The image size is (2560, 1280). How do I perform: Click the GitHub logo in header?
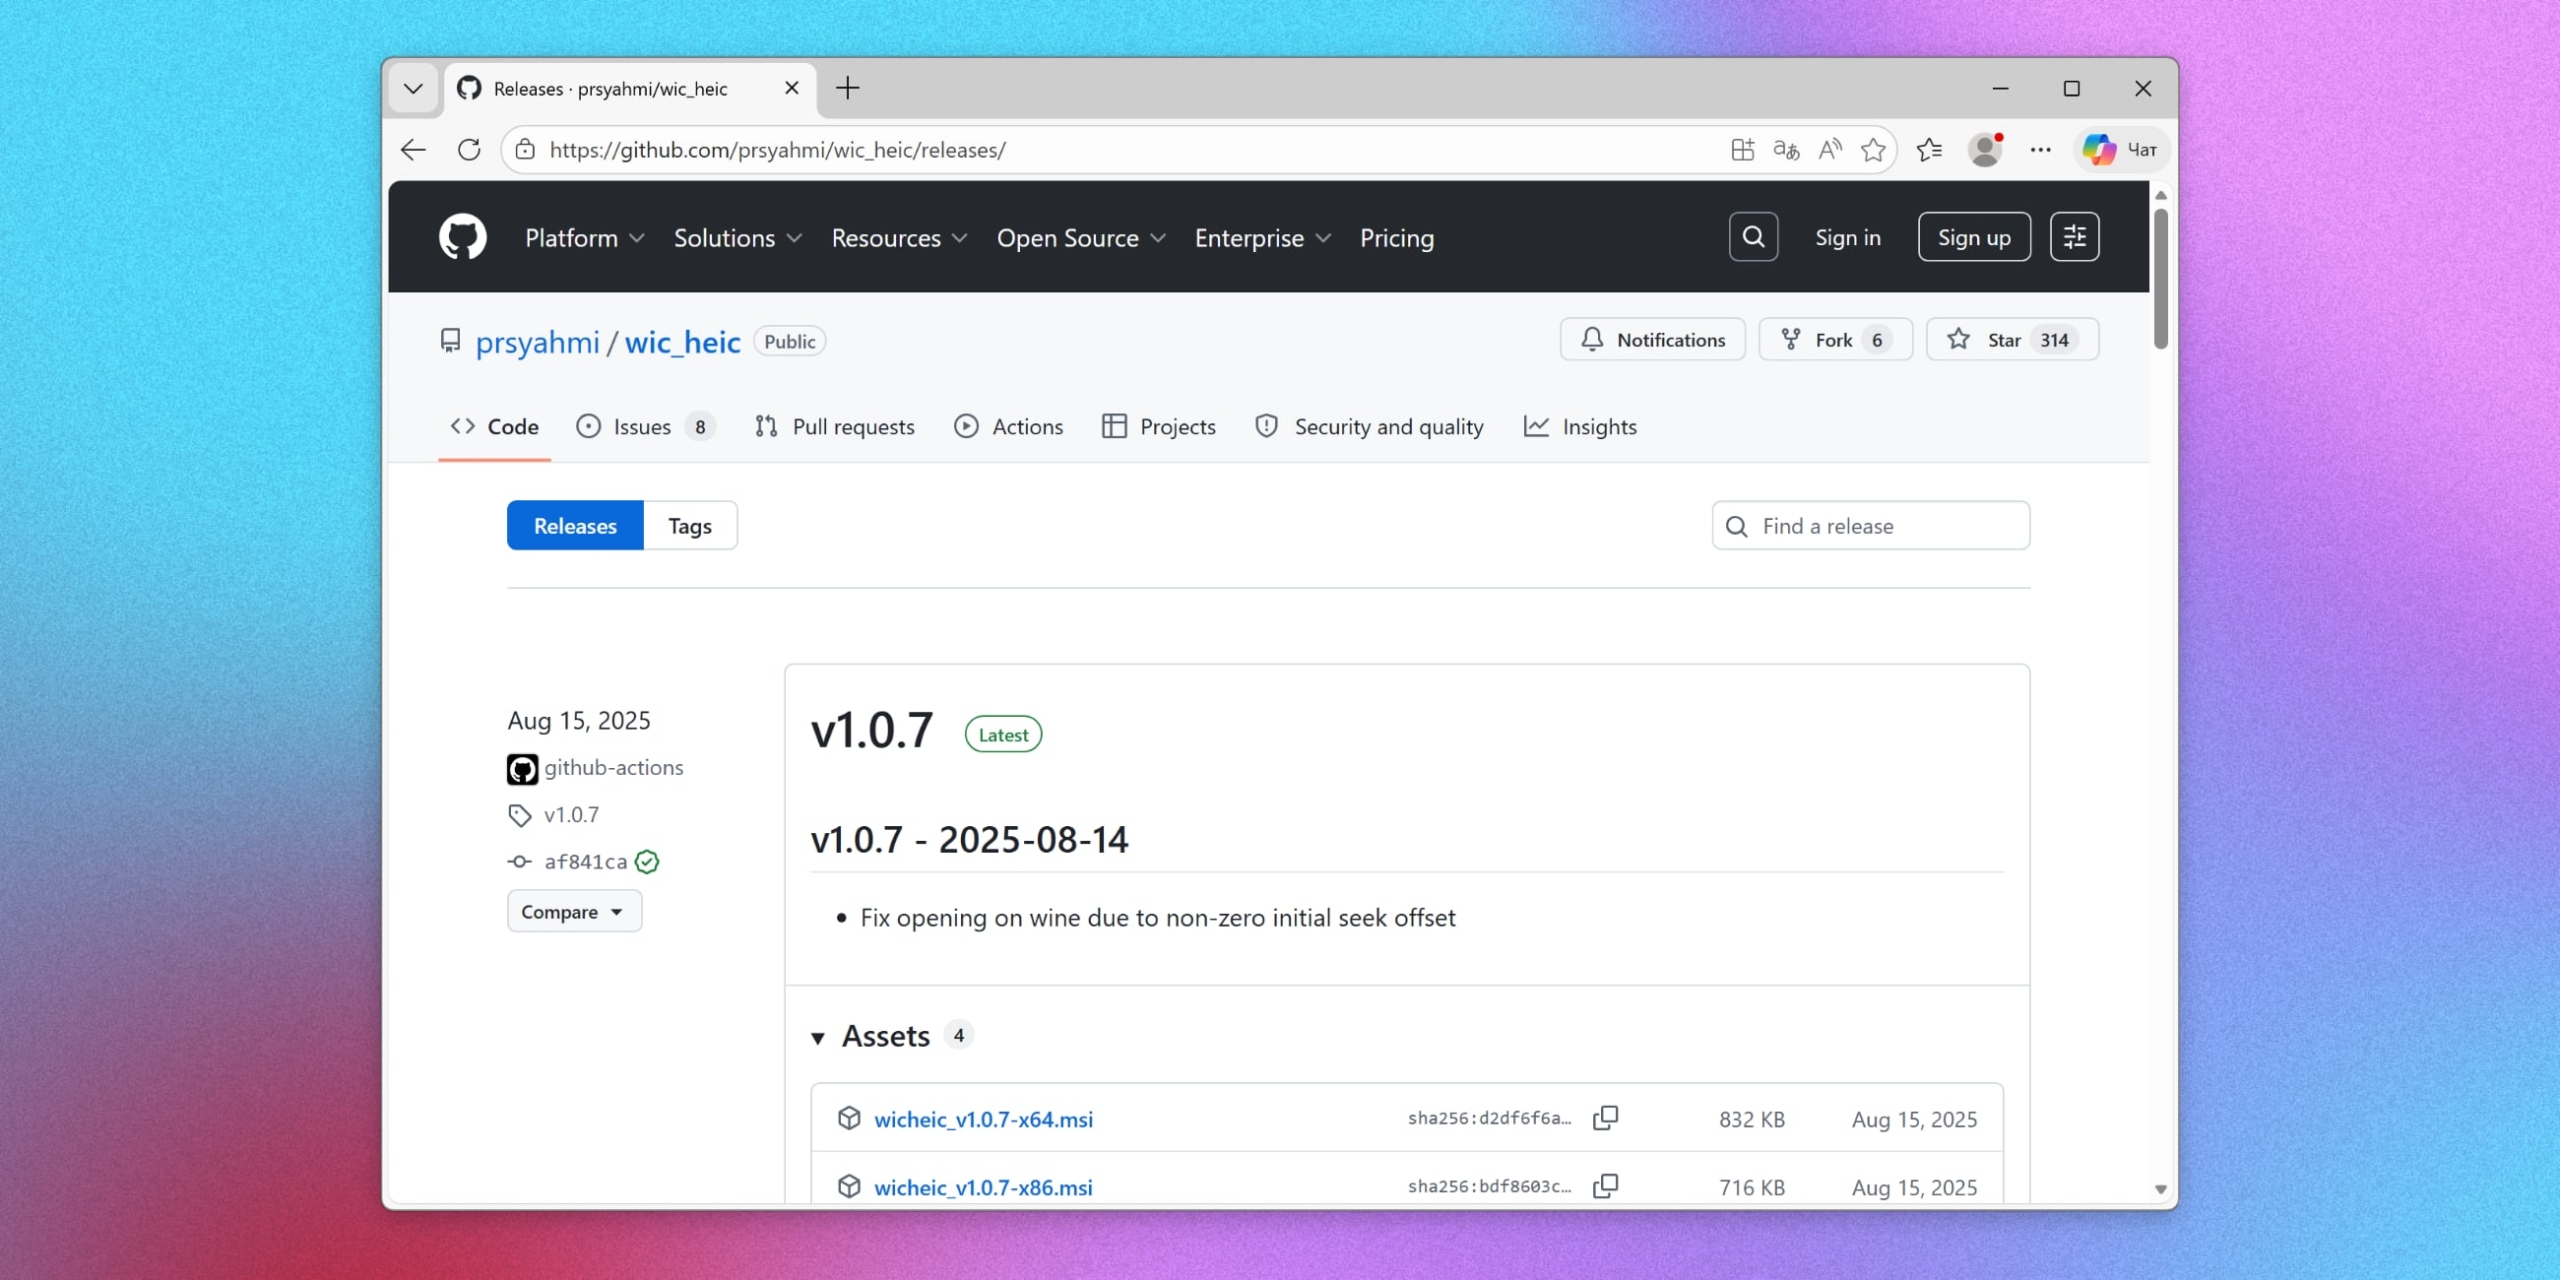pyautogui.click(x=462, y=237)
